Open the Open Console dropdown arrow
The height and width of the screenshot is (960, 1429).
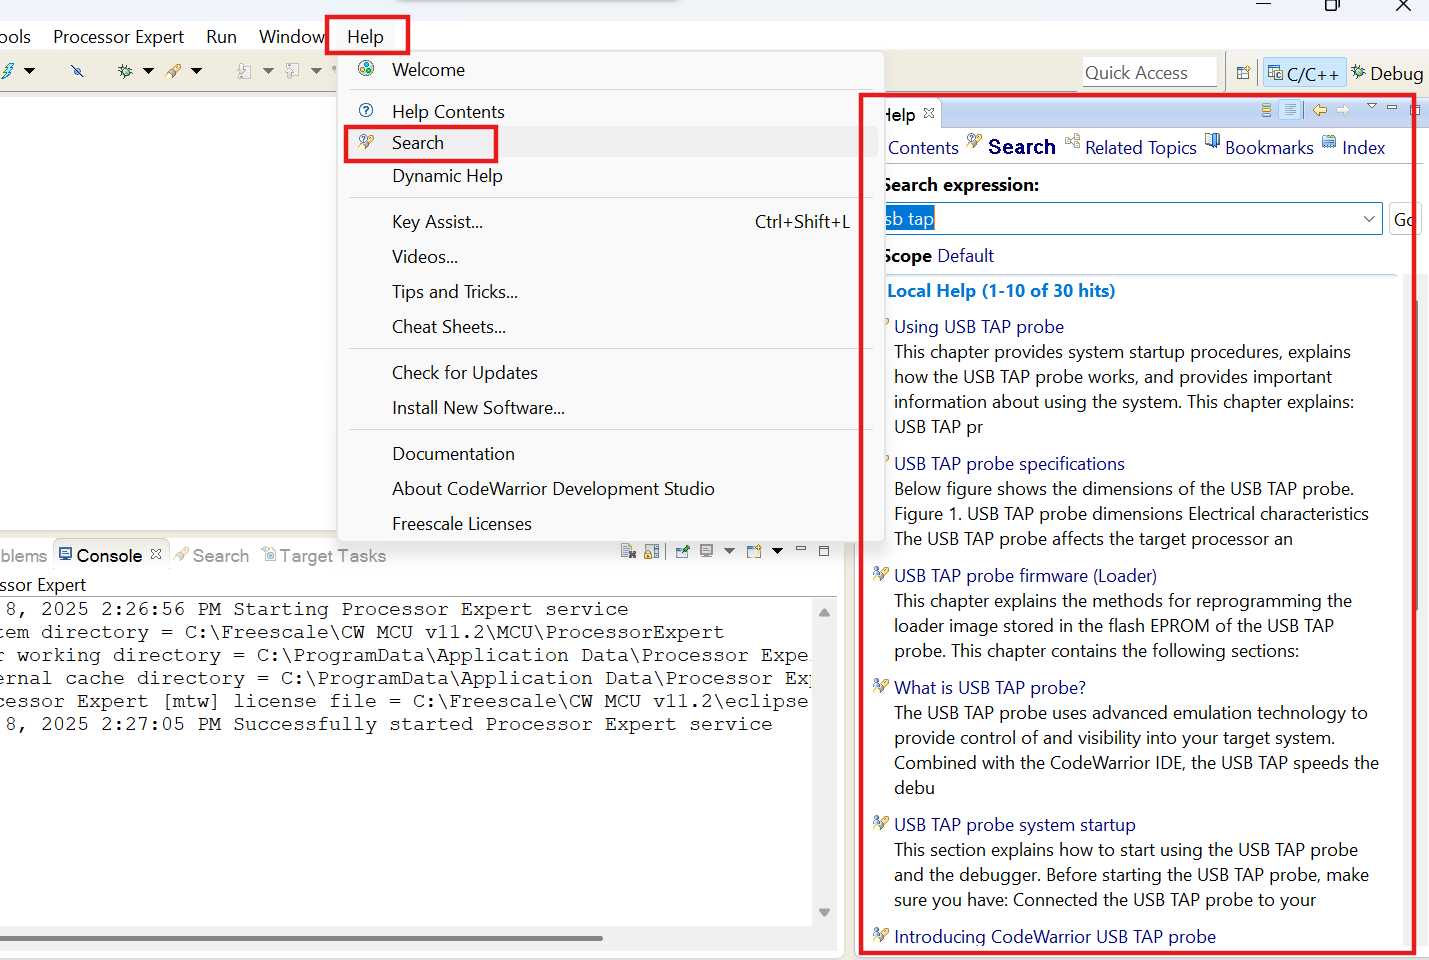tap(777, 551)
